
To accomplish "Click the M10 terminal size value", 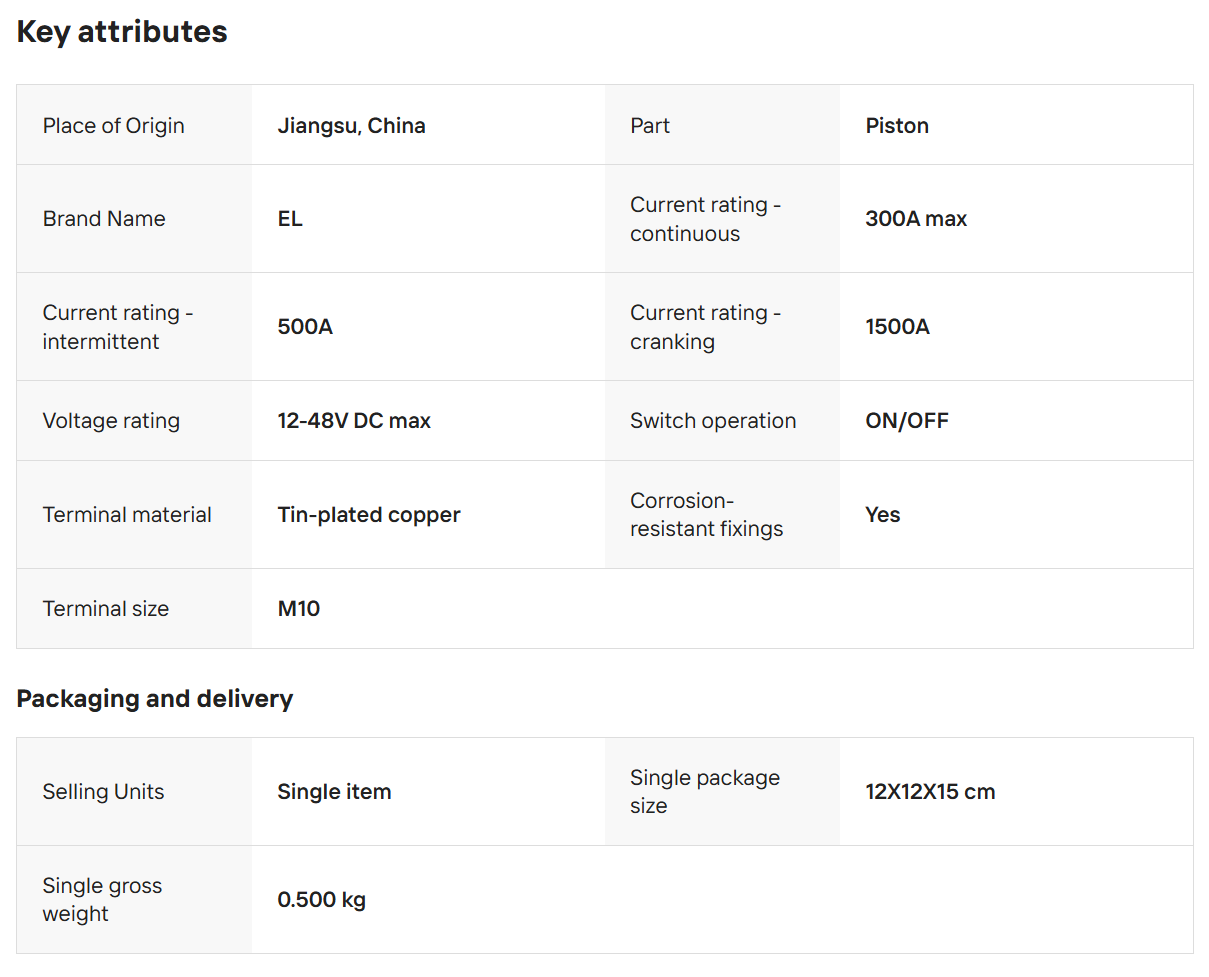I will point(299,609).
